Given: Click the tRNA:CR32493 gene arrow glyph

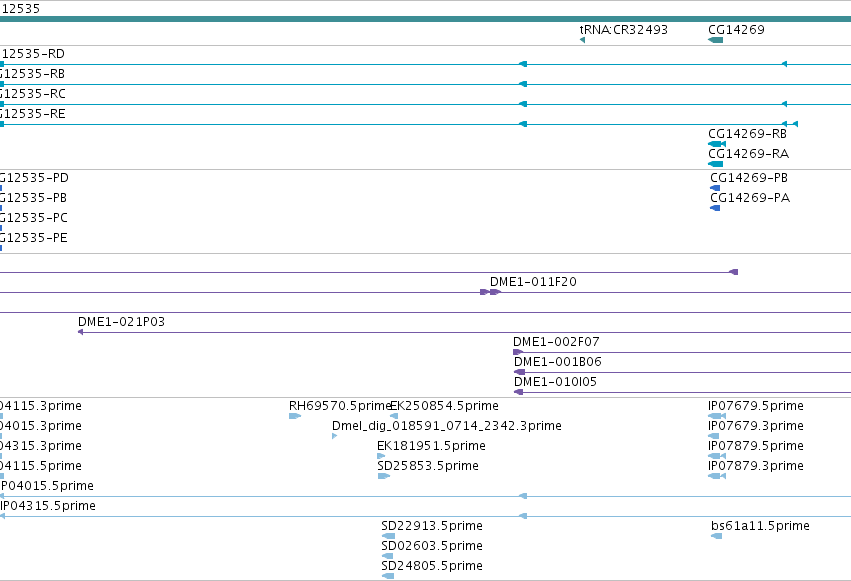Looking at the screenshot, I should click(582, 40).
